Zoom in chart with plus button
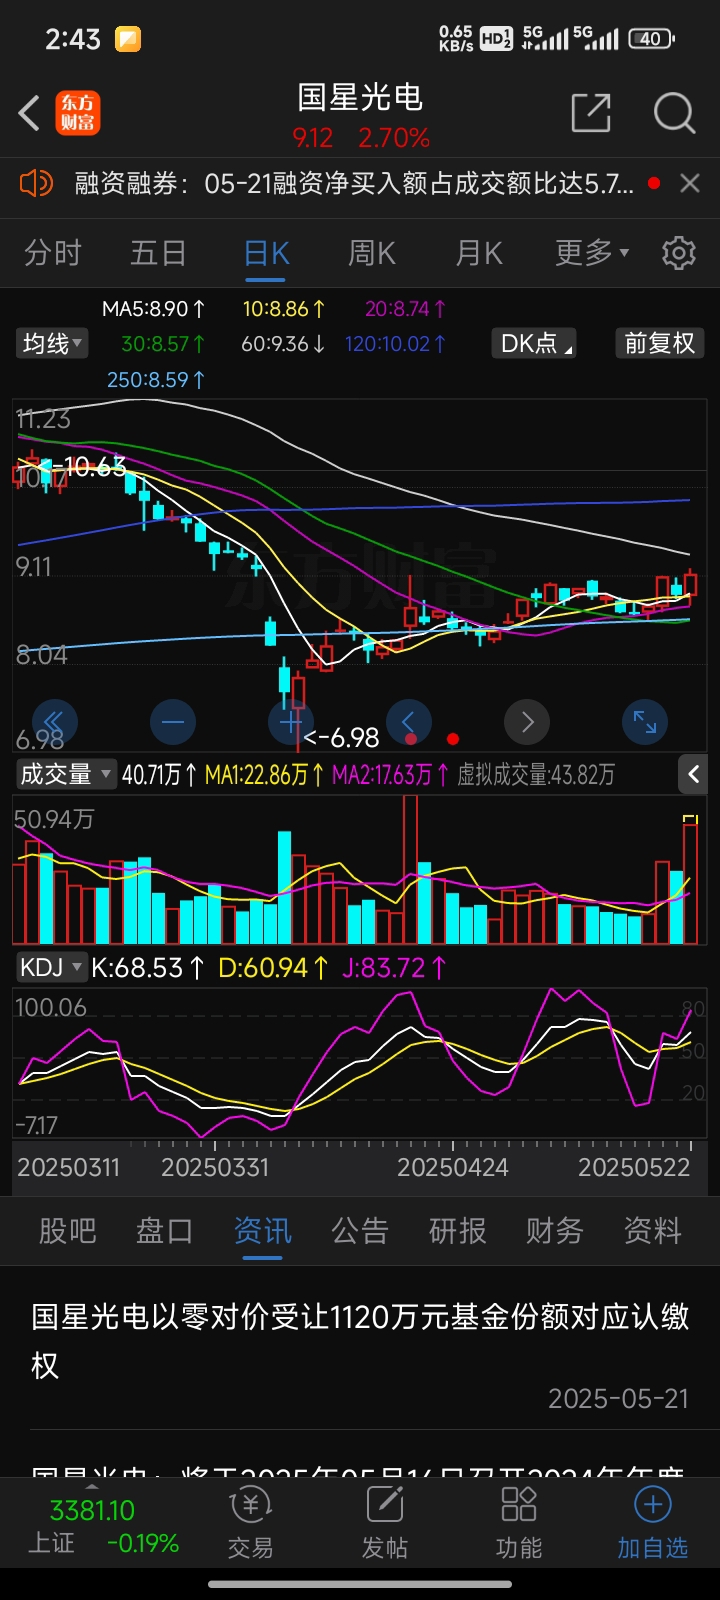 291,722
